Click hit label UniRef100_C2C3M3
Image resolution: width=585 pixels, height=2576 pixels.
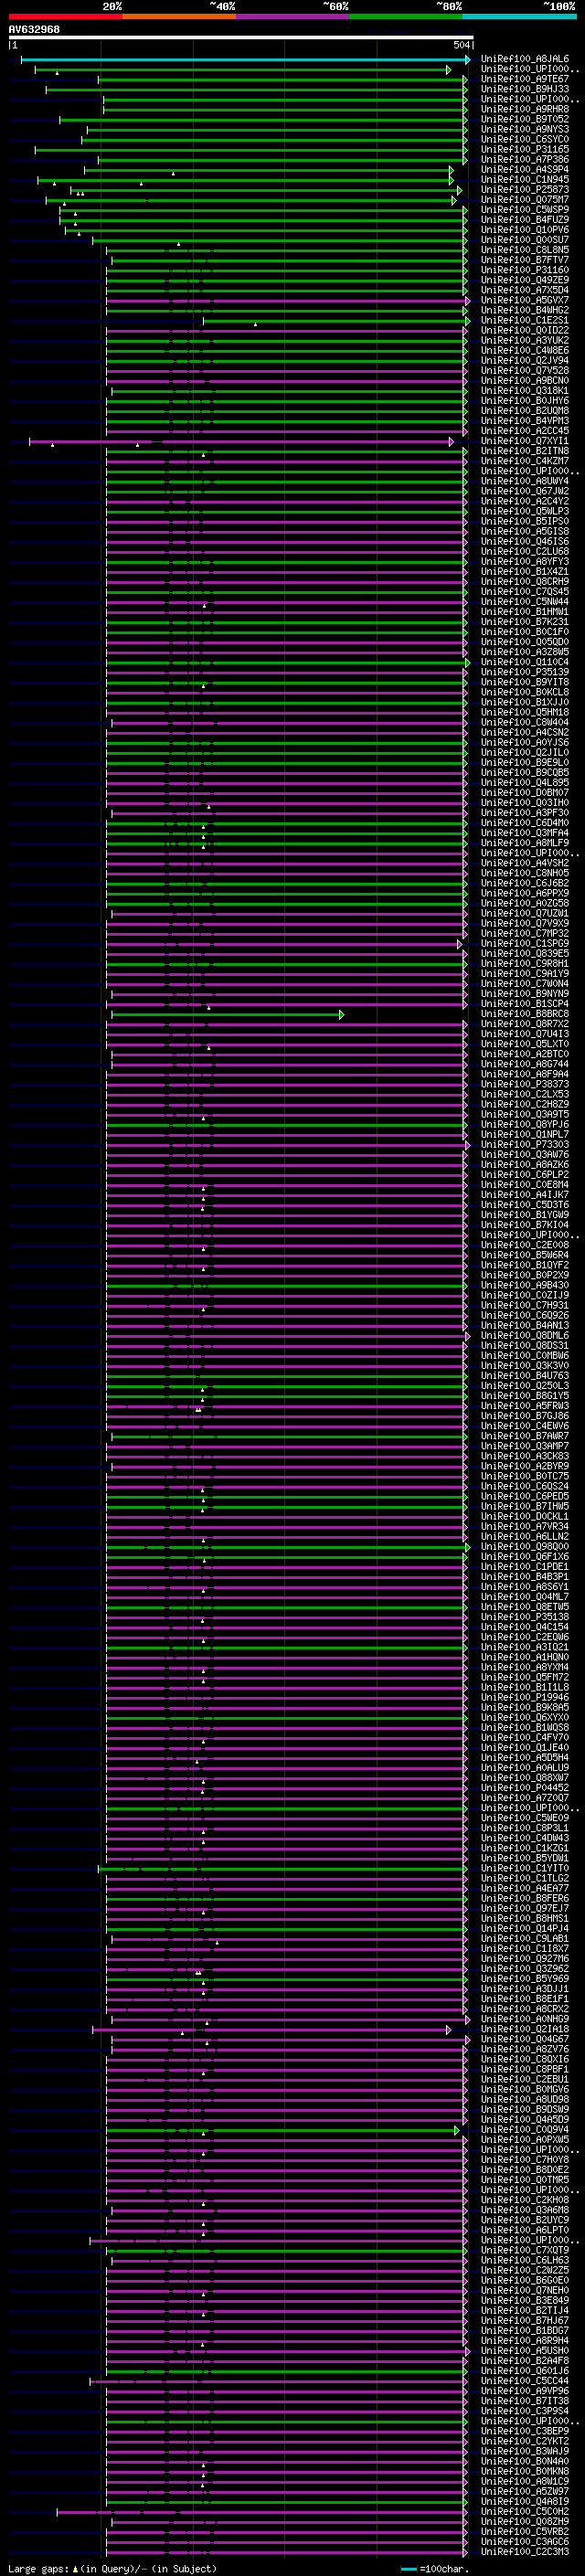click(x=524, y=2552)
